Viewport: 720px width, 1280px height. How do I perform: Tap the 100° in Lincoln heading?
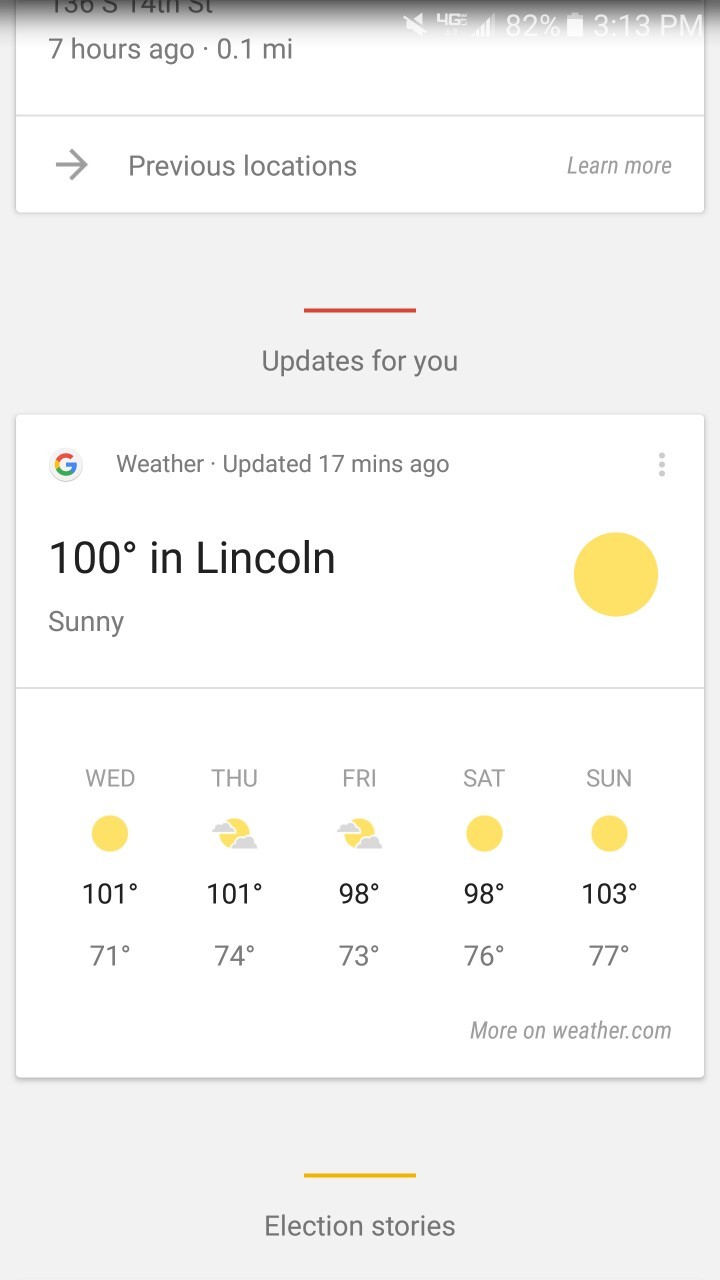click(192, 558)
